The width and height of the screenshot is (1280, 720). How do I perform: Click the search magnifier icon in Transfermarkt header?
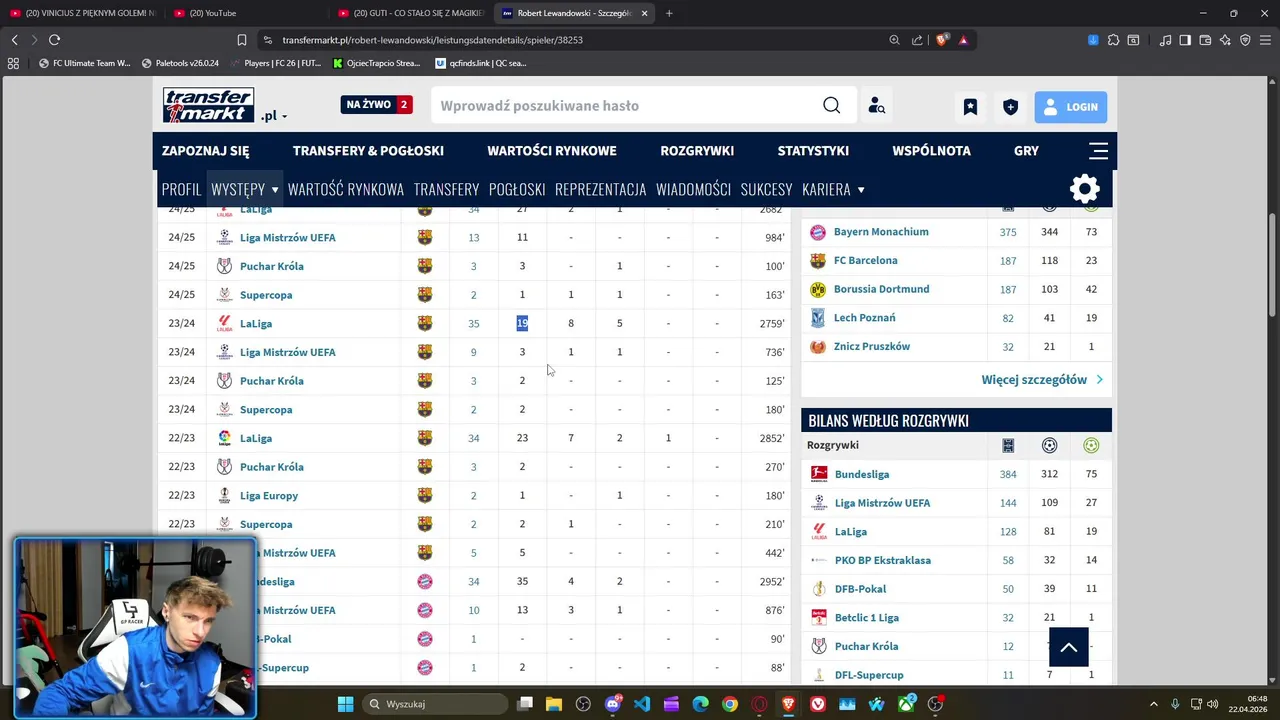coord(832,106)
